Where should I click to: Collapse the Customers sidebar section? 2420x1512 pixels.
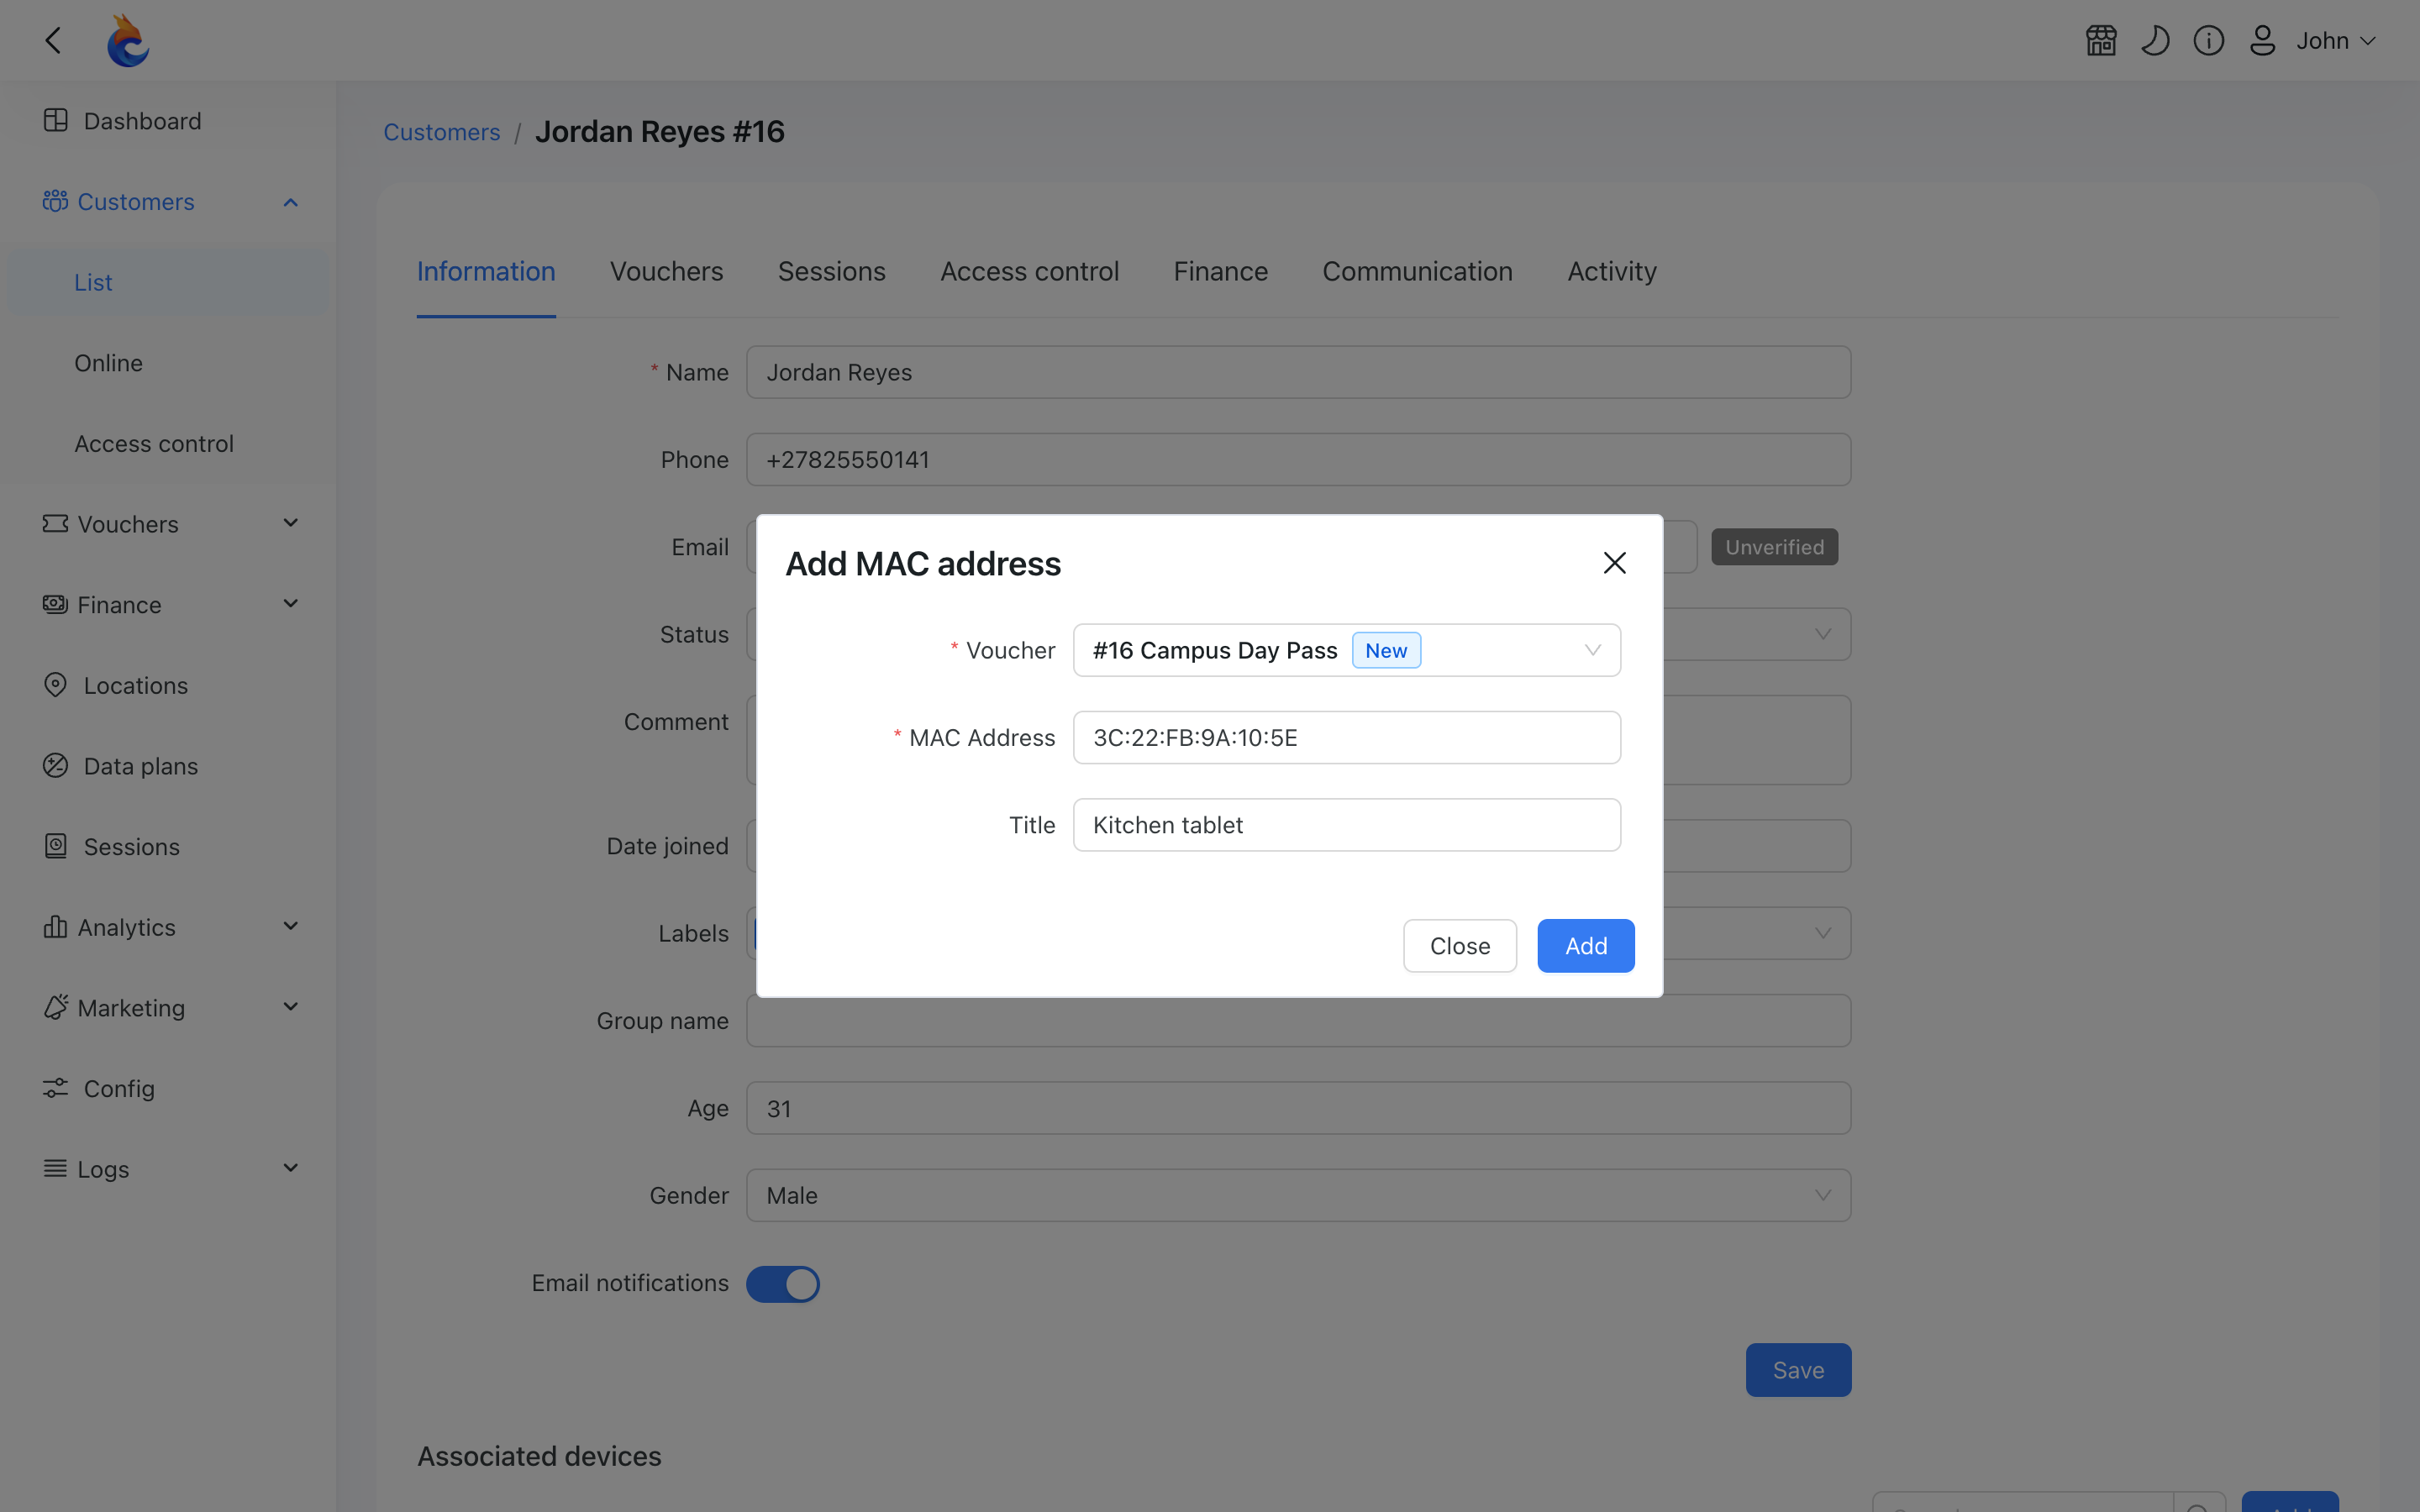coord(168,202)
